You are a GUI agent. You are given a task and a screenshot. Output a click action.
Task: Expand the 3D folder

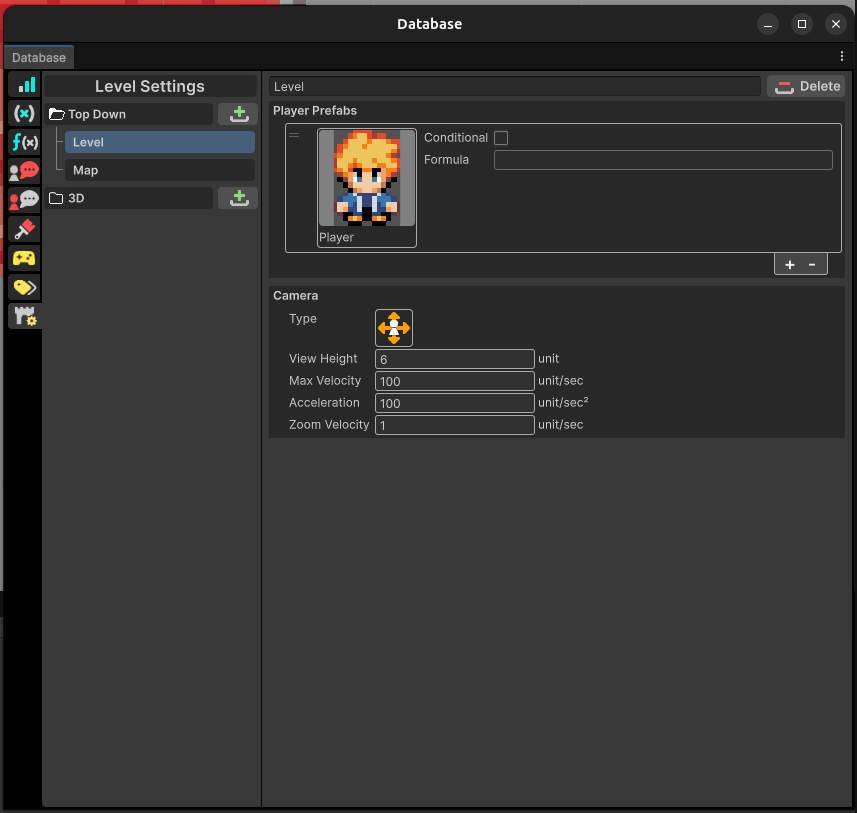(x=57, y=198)
